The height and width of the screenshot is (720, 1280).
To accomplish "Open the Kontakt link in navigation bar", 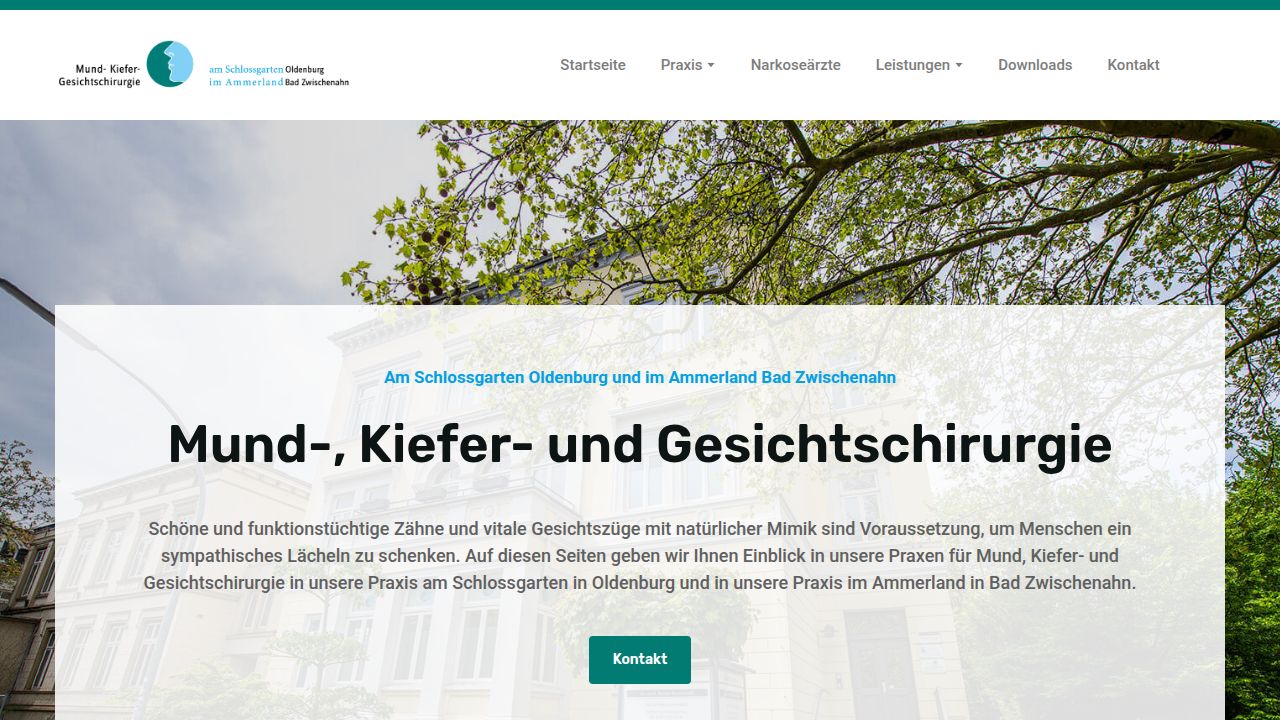I will pos(1133,65).
